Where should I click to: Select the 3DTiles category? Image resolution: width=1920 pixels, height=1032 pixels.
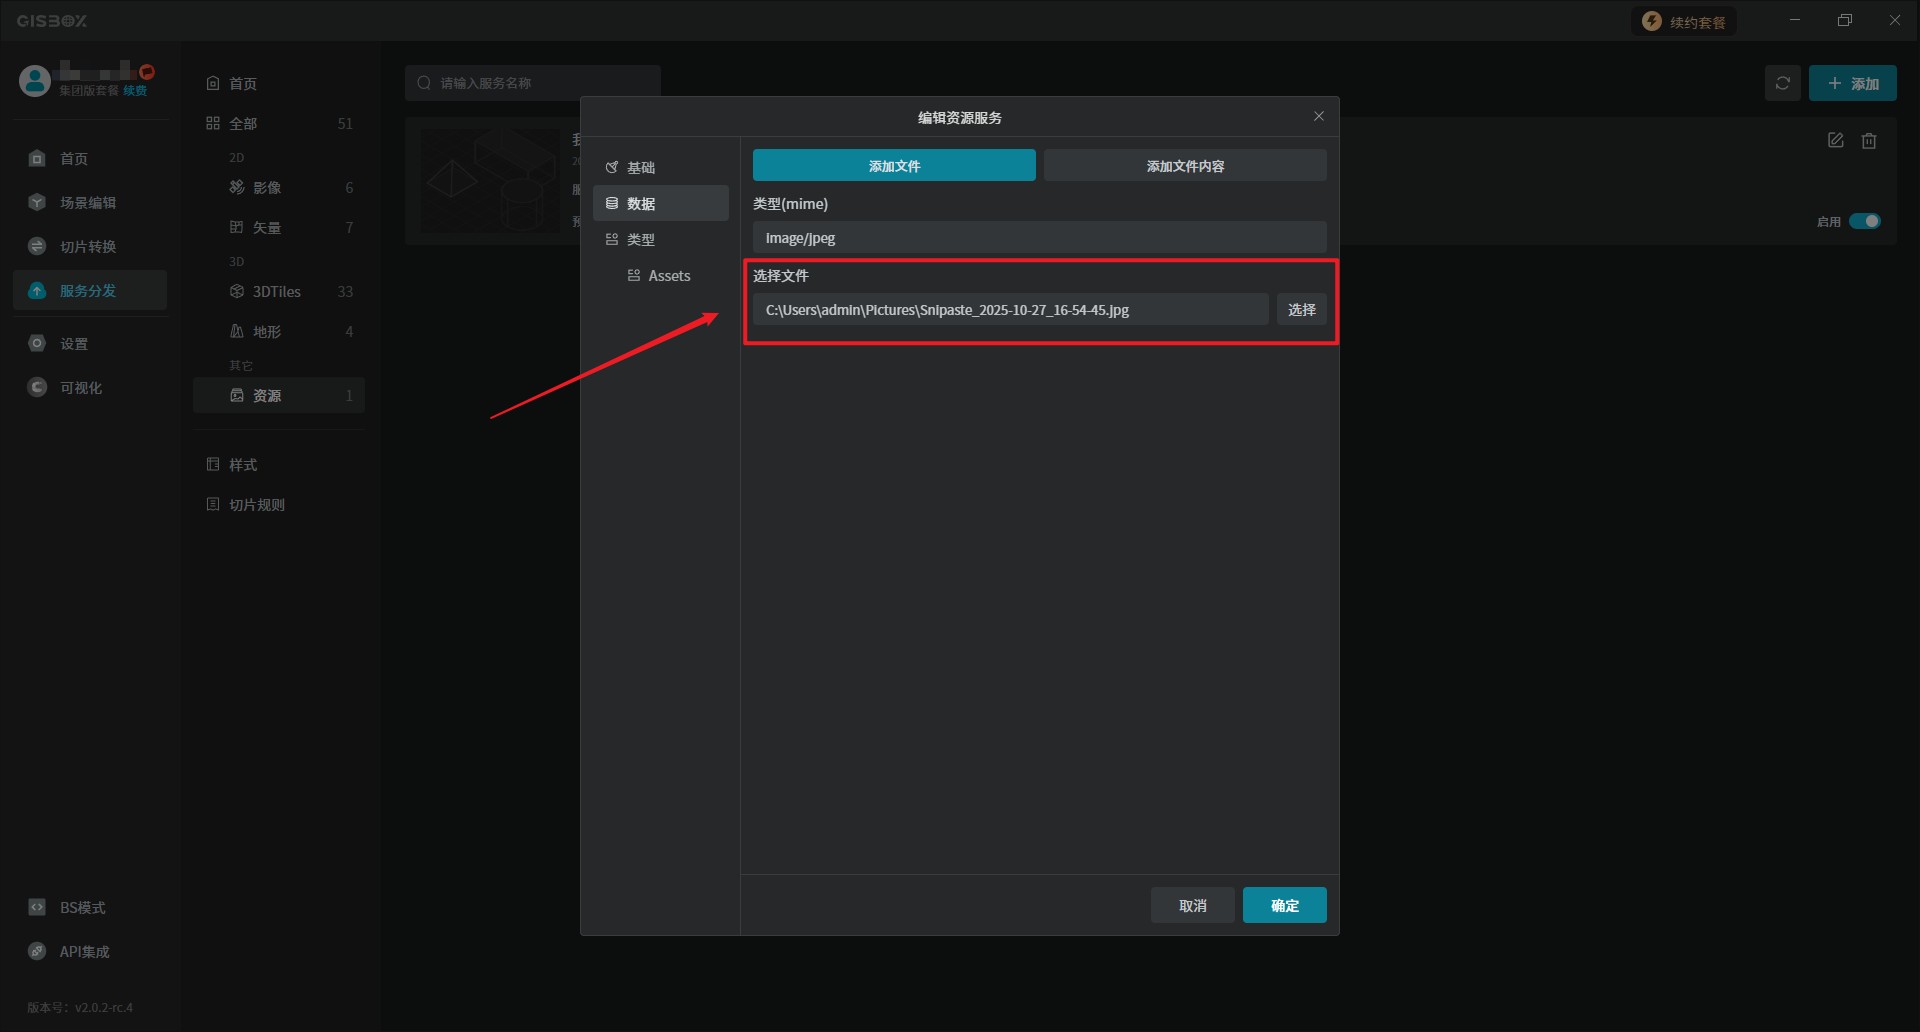point(276,292)
